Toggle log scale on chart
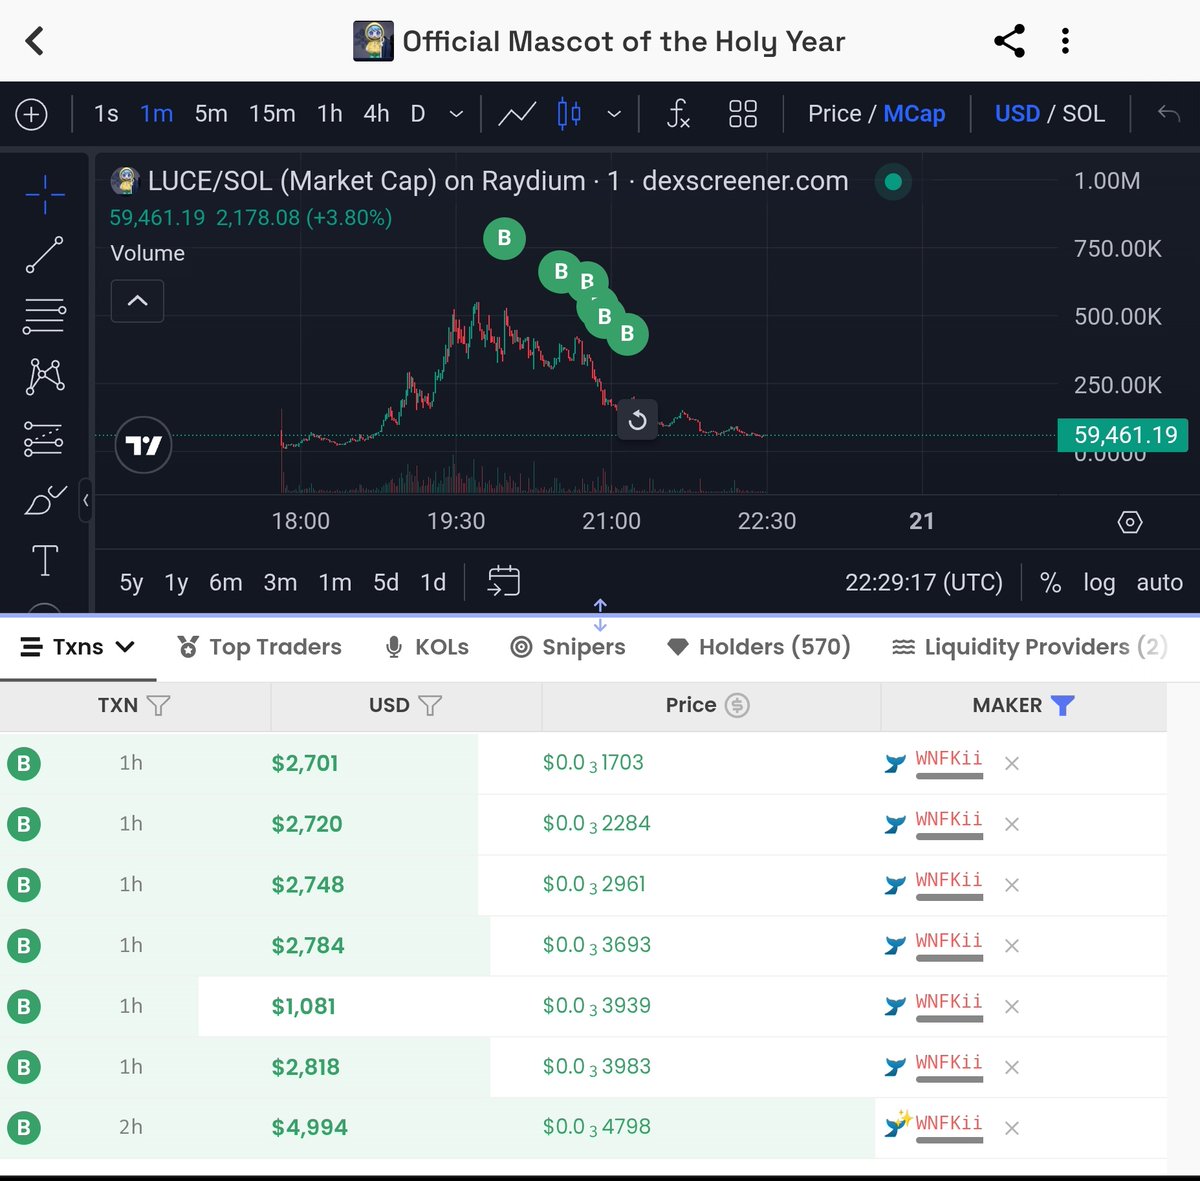Viewport: 1200px width, 1181px height. (1099, 583)
